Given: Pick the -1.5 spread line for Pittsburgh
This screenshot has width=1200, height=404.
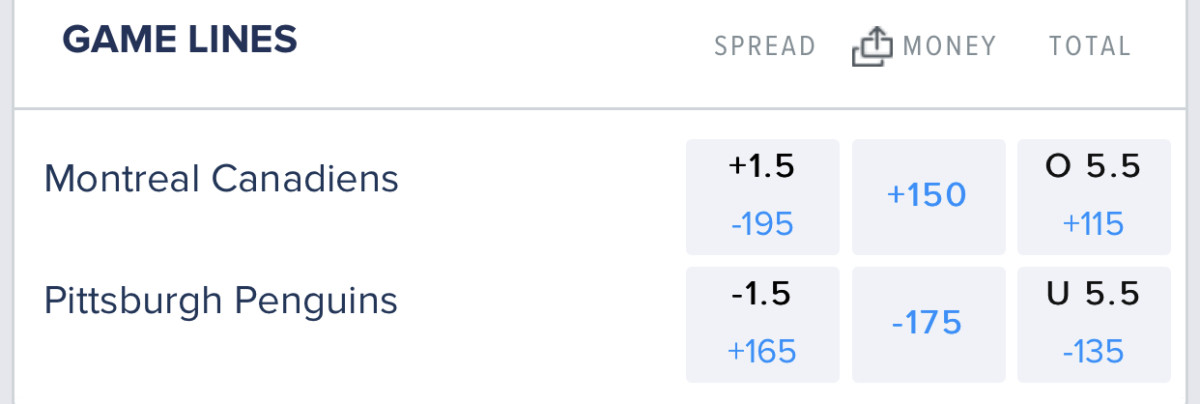Looking at the screenshot, I should click(x=762, y=293).
